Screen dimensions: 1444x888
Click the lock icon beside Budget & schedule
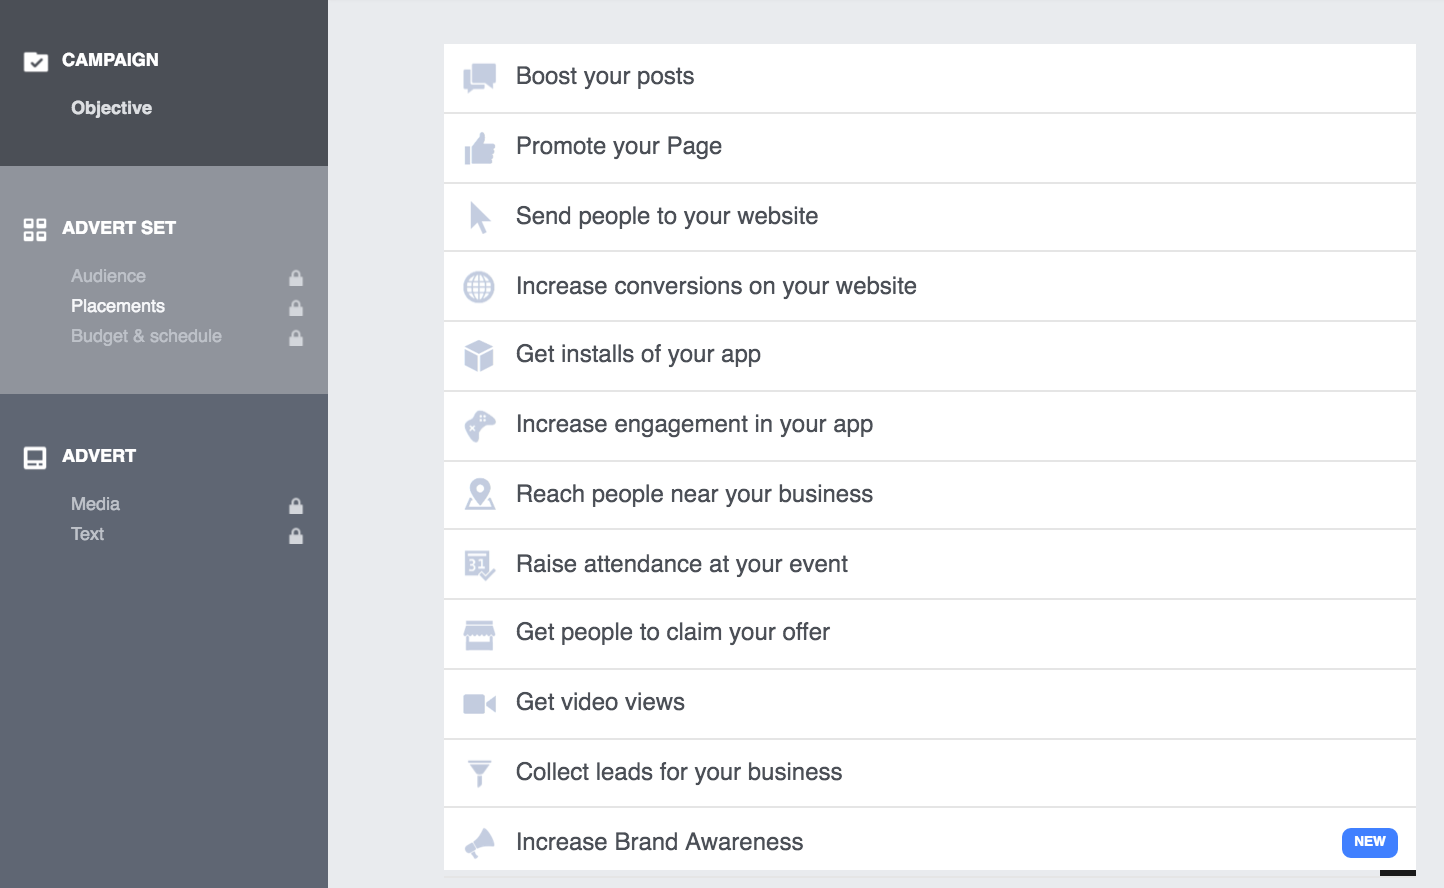(296, 337)
